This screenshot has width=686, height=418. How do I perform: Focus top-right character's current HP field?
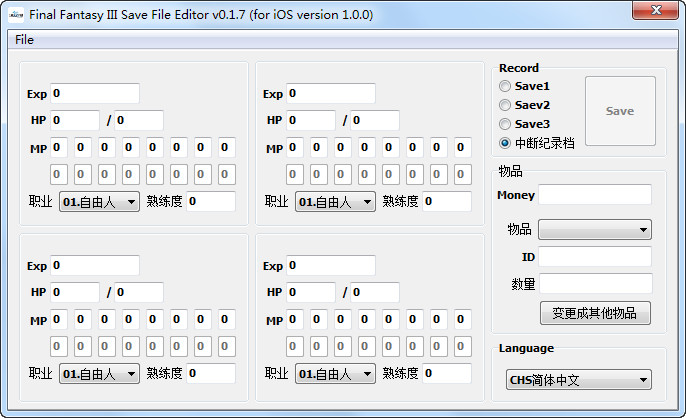(x=311, y=121)
